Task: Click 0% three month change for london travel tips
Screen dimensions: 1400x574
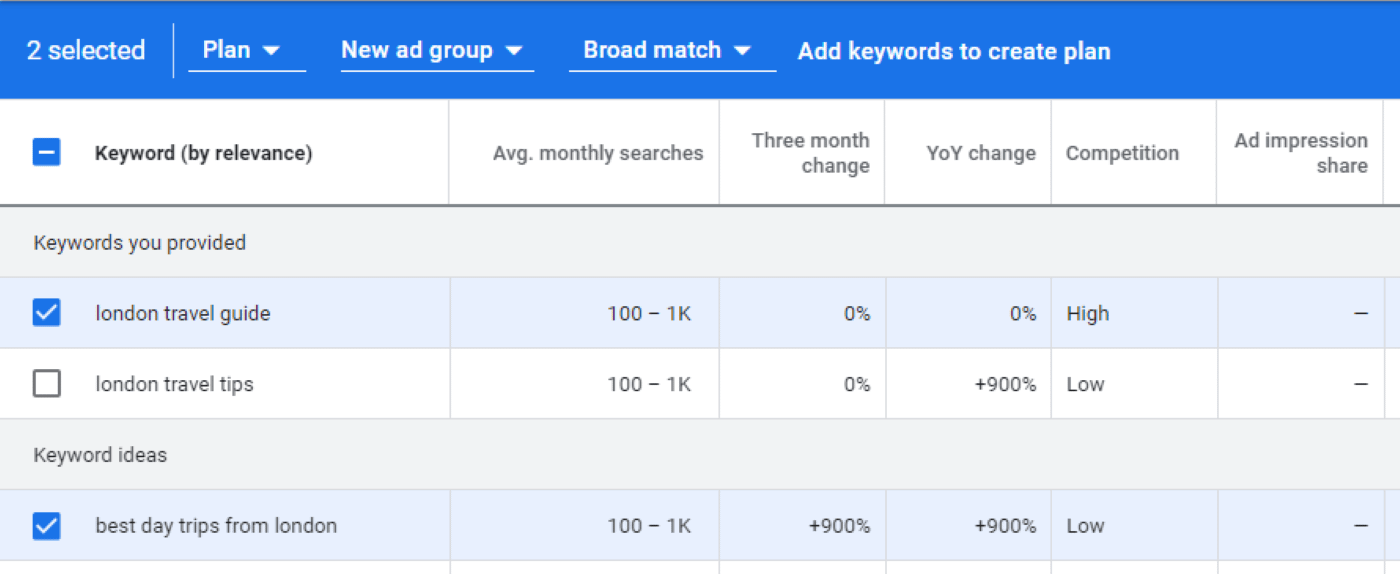Action: (x=857, y=384)
